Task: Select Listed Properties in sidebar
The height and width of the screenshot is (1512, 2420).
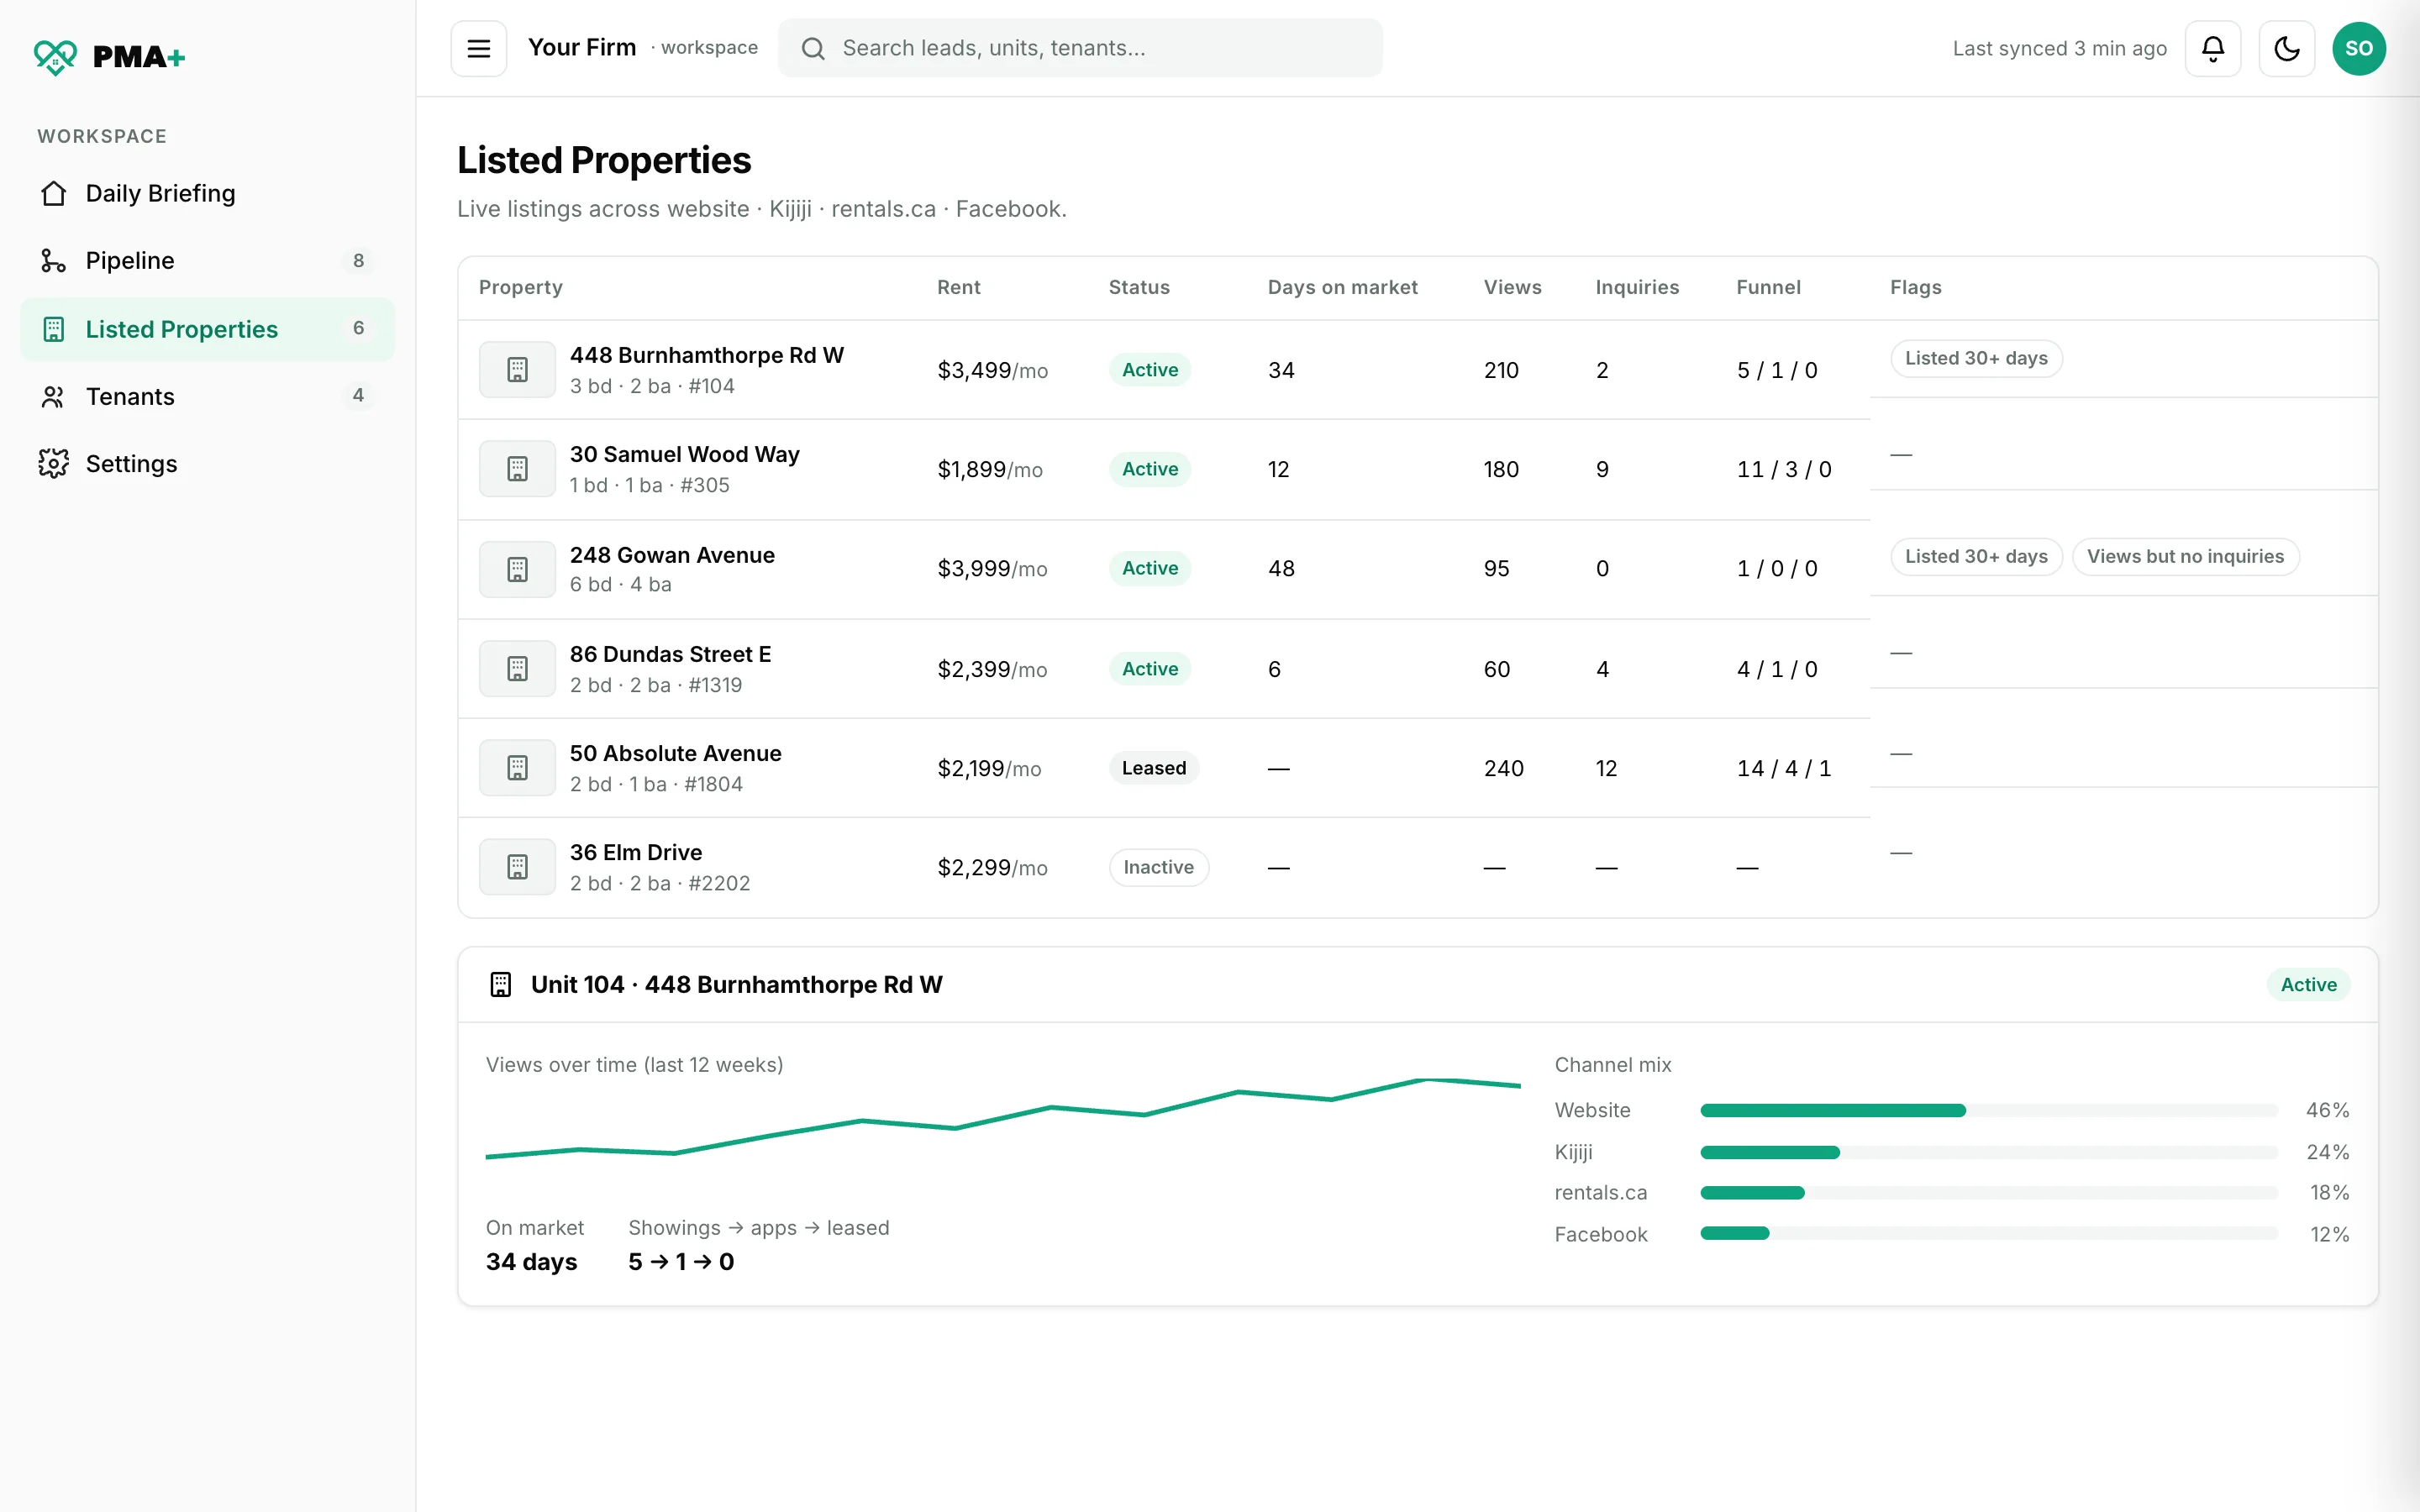Action: pyautogui.click(x=207, y=329)
